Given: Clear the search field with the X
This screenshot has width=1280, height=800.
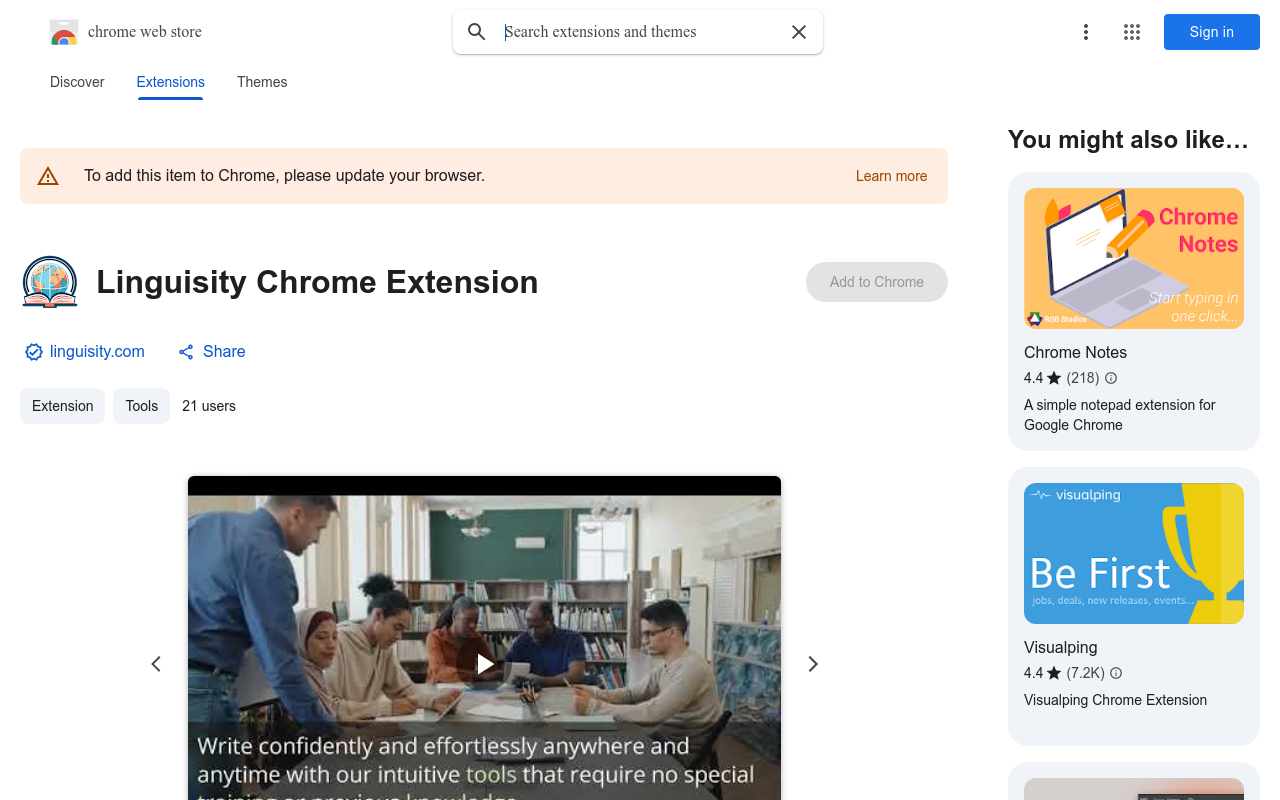Looking at the screenshot, I should [x=799, y=32].
